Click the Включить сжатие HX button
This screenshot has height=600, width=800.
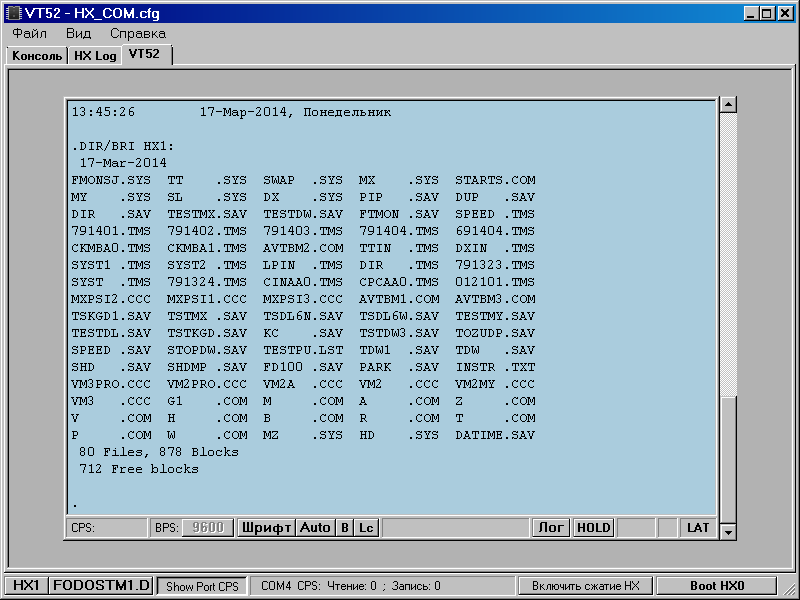(x=585, y=586)
